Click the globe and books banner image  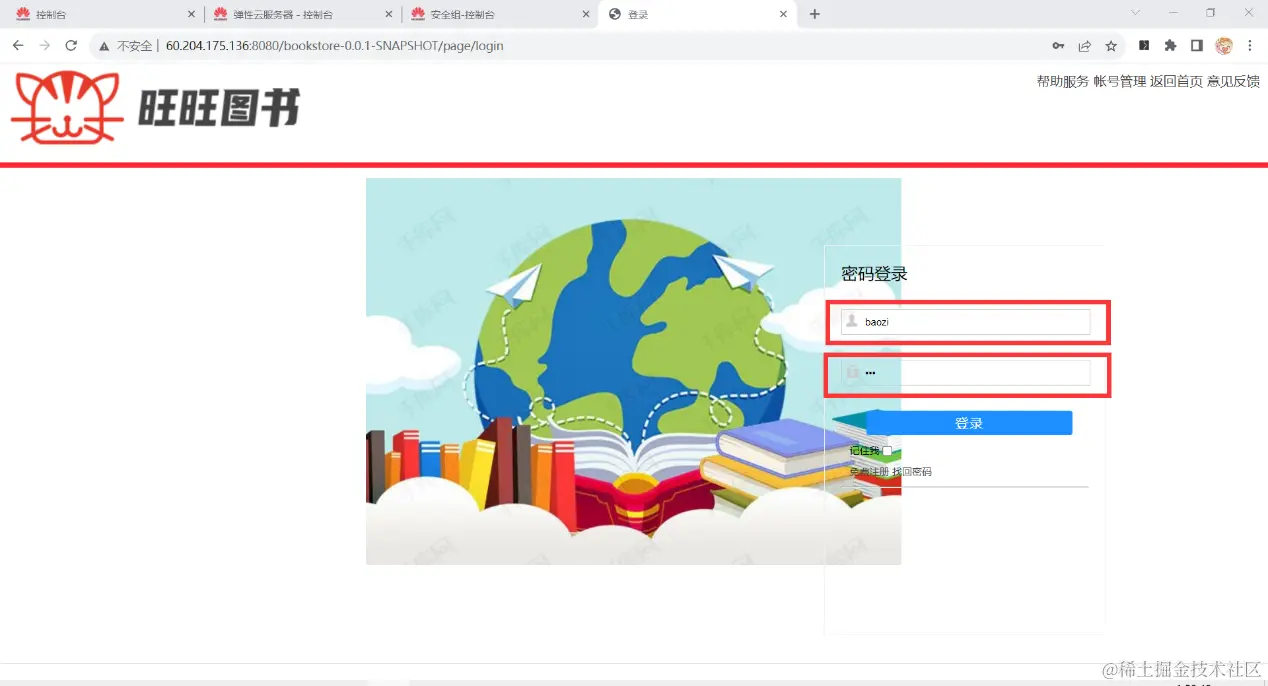tap(633, 371)
